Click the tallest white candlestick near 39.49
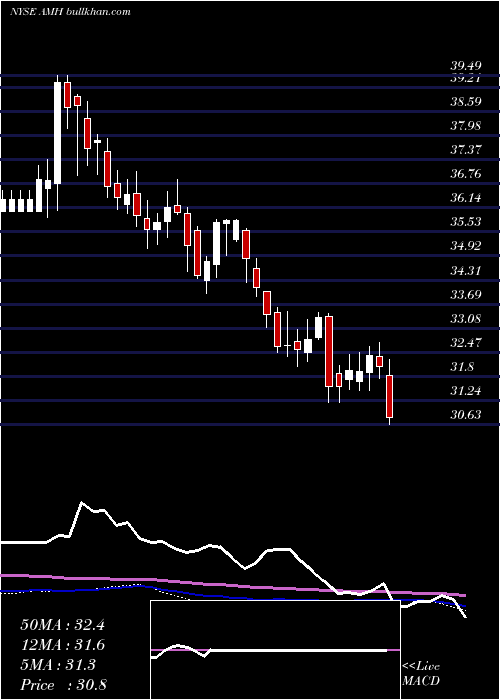The image size is (500, 700). pyautogui.click(x=58, y=133)
